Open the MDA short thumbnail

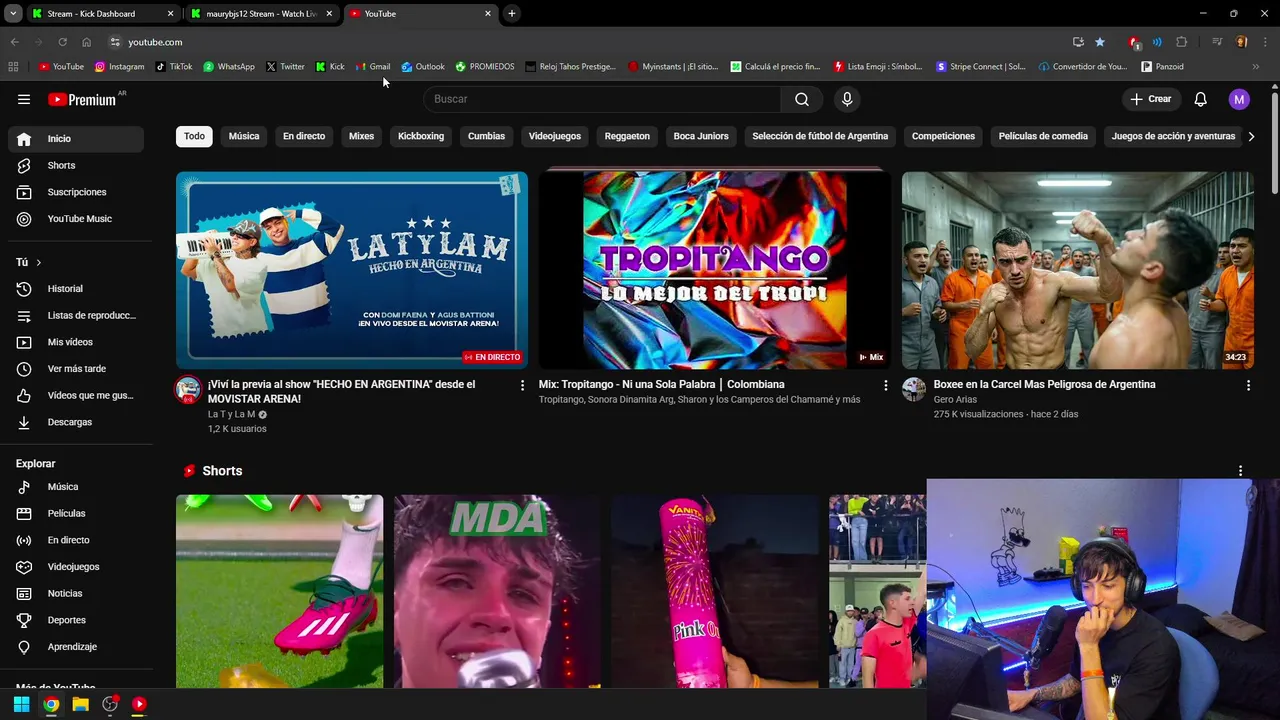[497, 591]
